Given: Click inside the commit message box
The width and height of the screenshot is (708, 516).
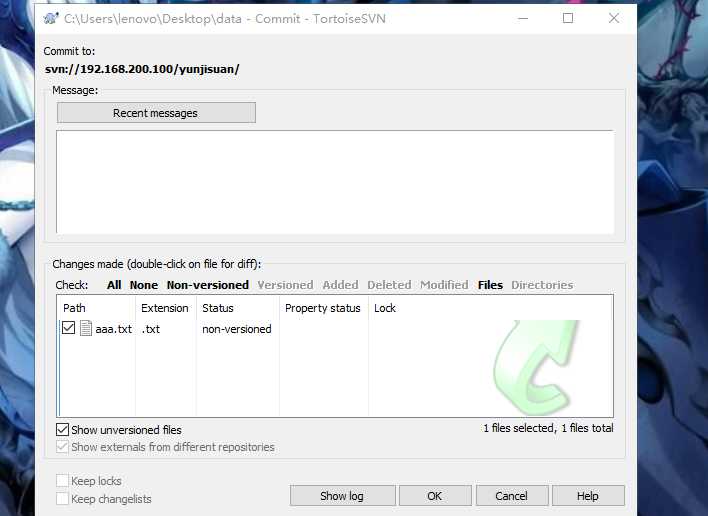Looking at the screenshot, I should coord(335,182).
